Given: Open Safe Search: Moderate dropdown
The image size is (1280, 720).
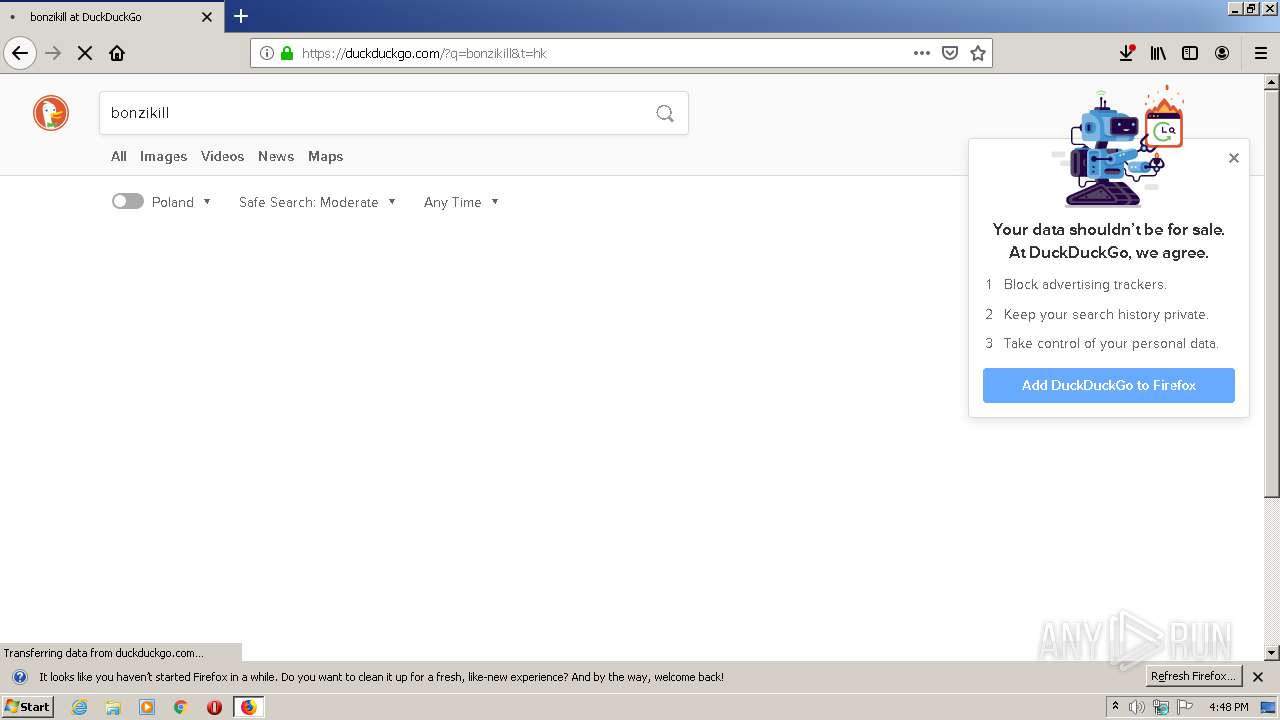Looking at the screenshot, I should click(317, 202).
